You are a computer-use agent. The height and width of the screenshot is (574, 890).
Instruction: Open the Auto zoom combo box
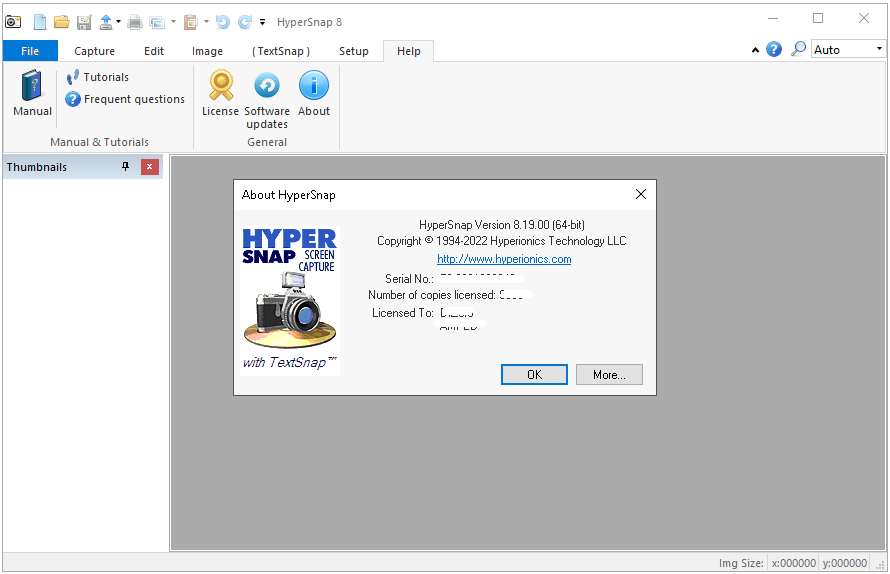pos(848,49)
